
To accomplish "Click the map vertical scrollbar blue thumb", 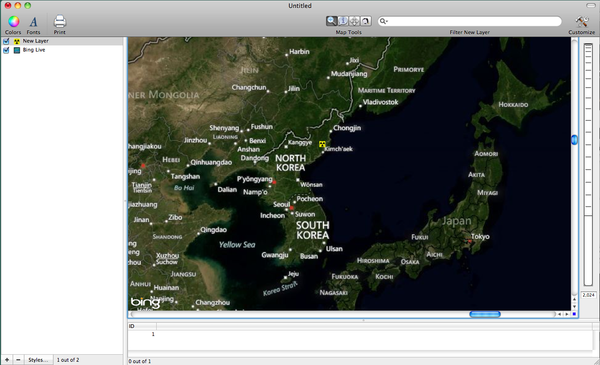I will coord(574,140).
